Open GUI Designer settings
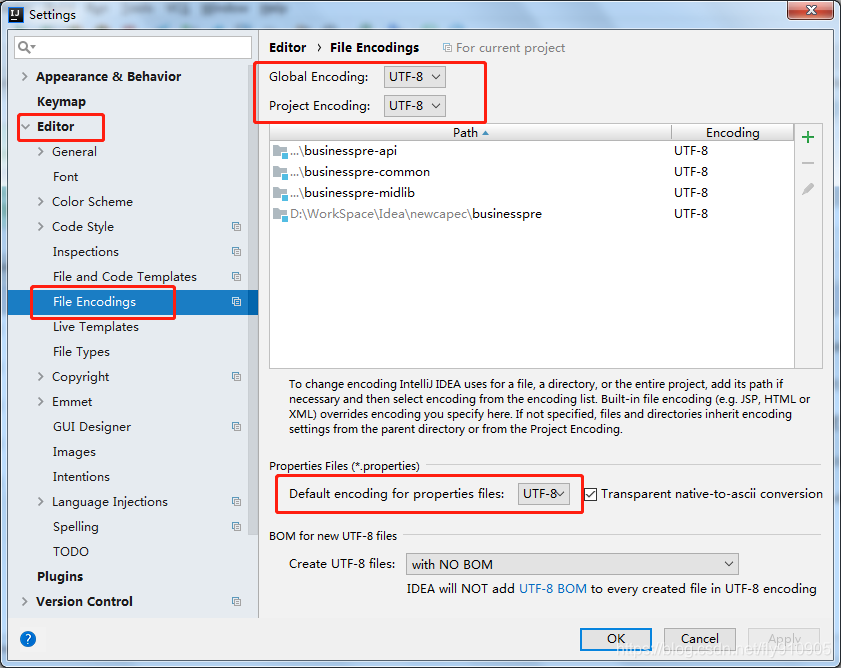 (92, 427)
